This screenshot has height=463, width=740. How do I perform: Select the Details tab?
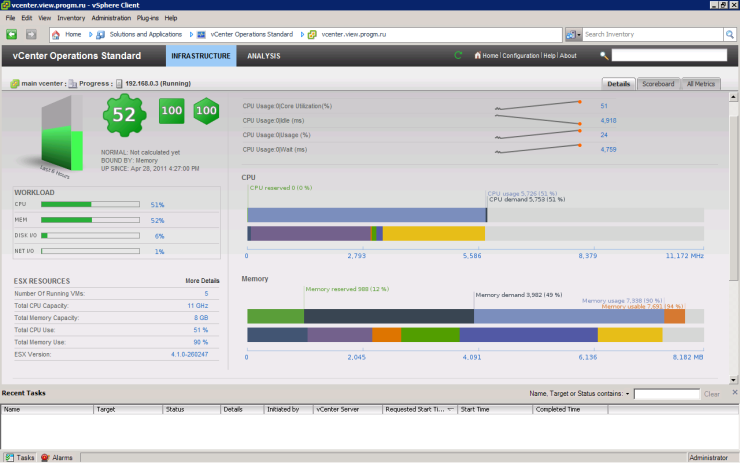pos(618,84)
